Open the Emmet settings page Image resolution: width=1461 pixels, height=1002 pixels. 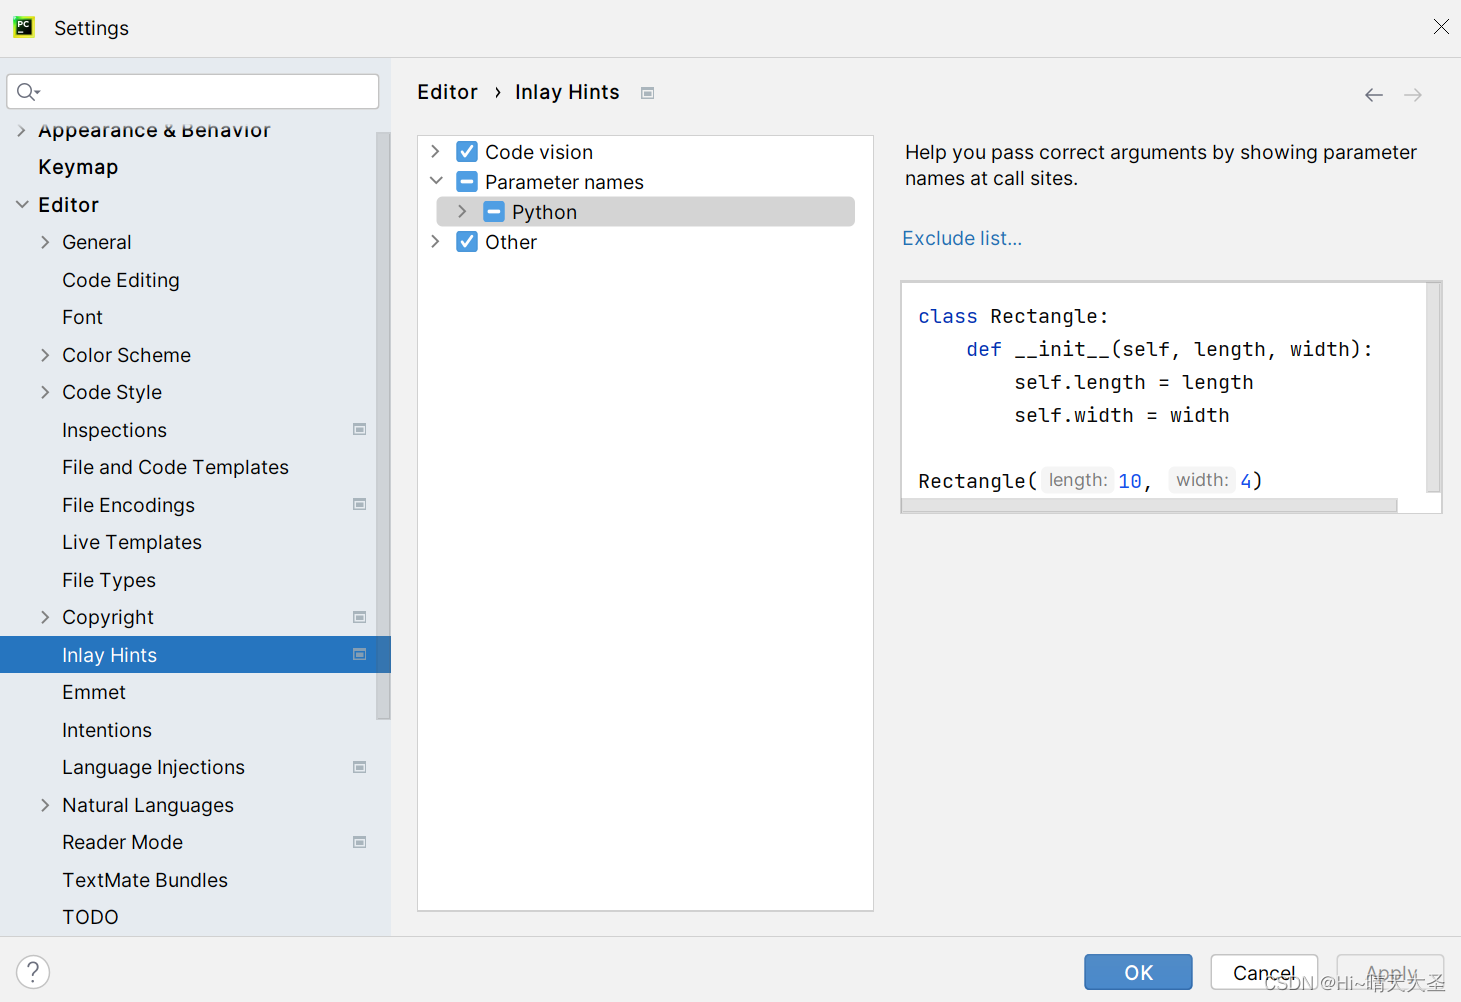point(94,692)
